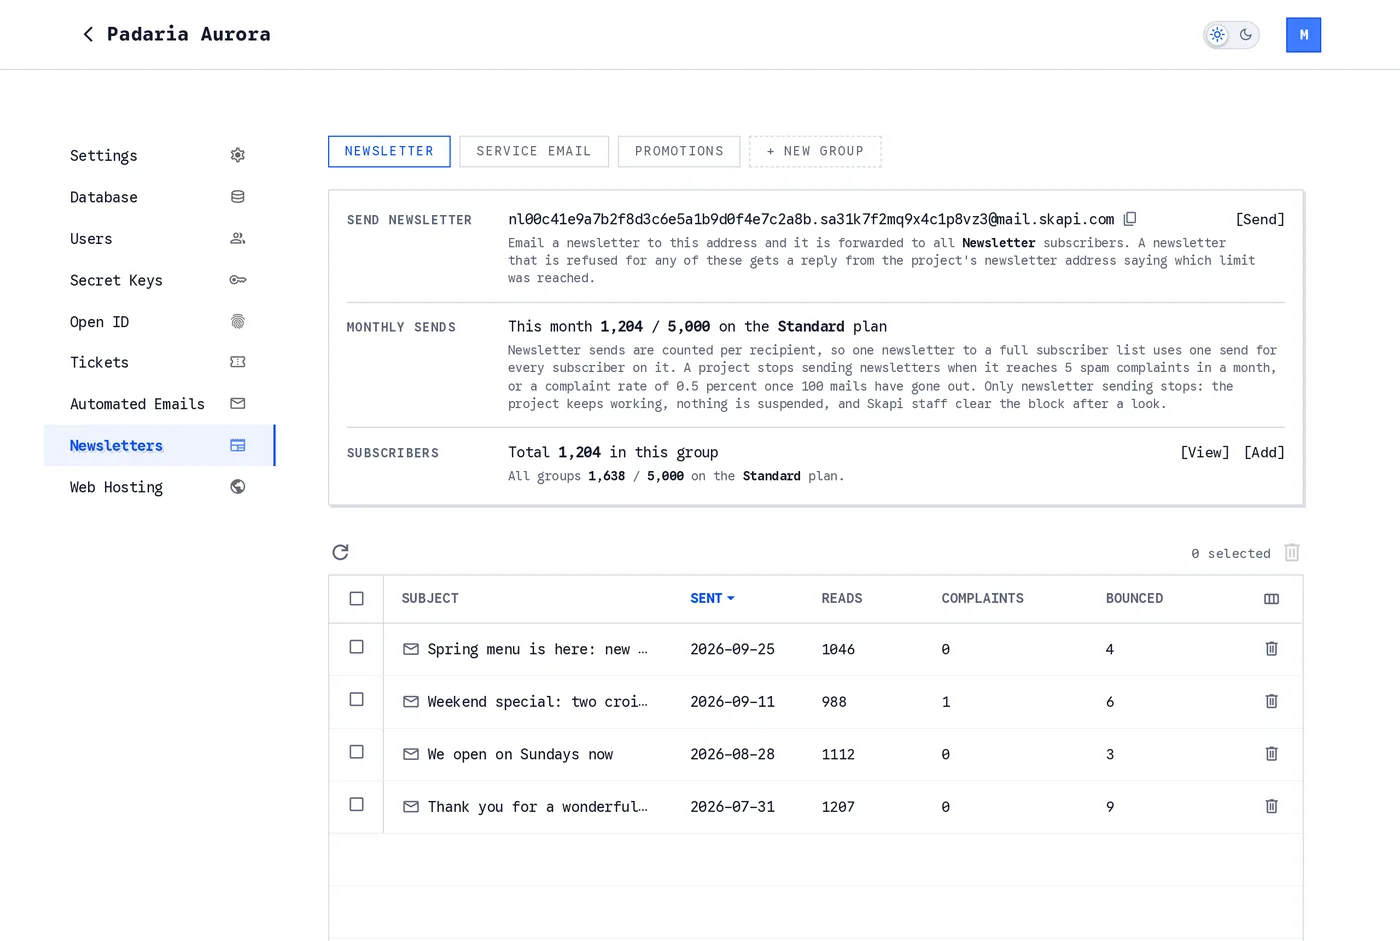Open the Database sidebar item

pyautogui.click(x=158, y=197)
